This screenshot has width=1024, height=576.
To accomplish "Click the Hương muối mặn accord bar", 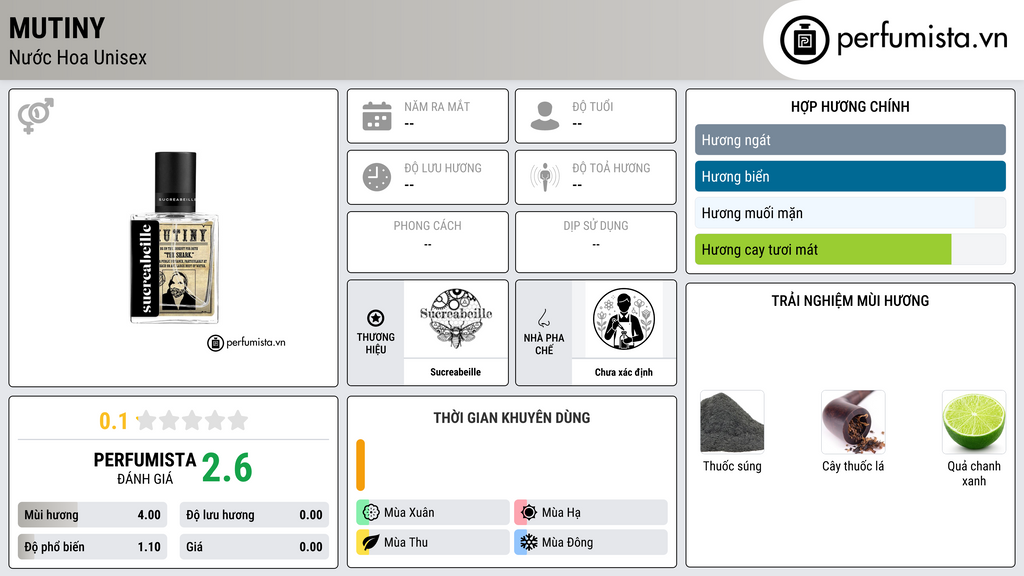I will coord(850,213).
